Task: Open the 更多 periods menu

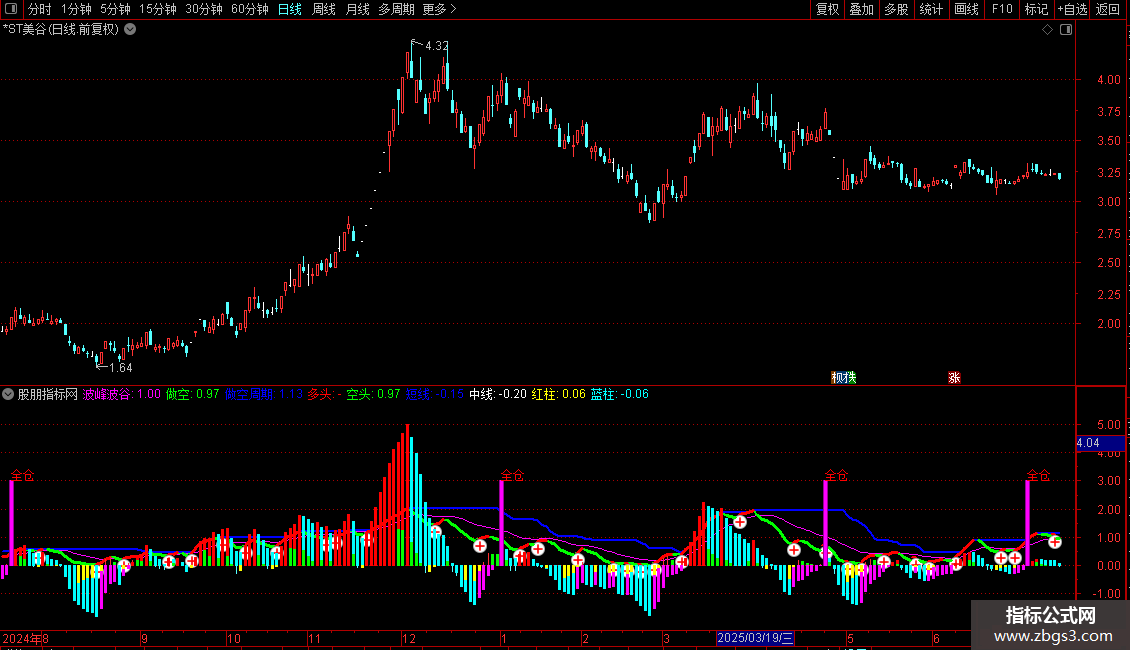Action: tap(440, 9)
